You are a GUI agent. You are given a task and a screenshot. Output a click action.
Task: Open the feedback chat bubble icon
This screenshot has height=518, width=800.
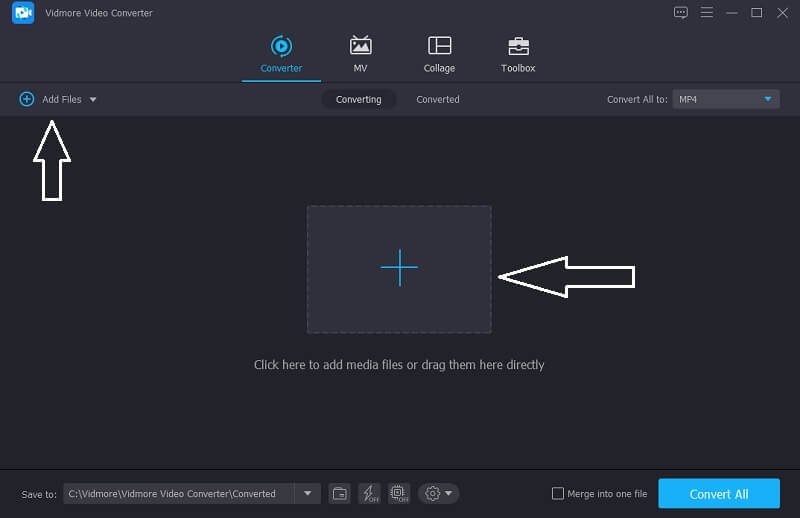(681, 13)
